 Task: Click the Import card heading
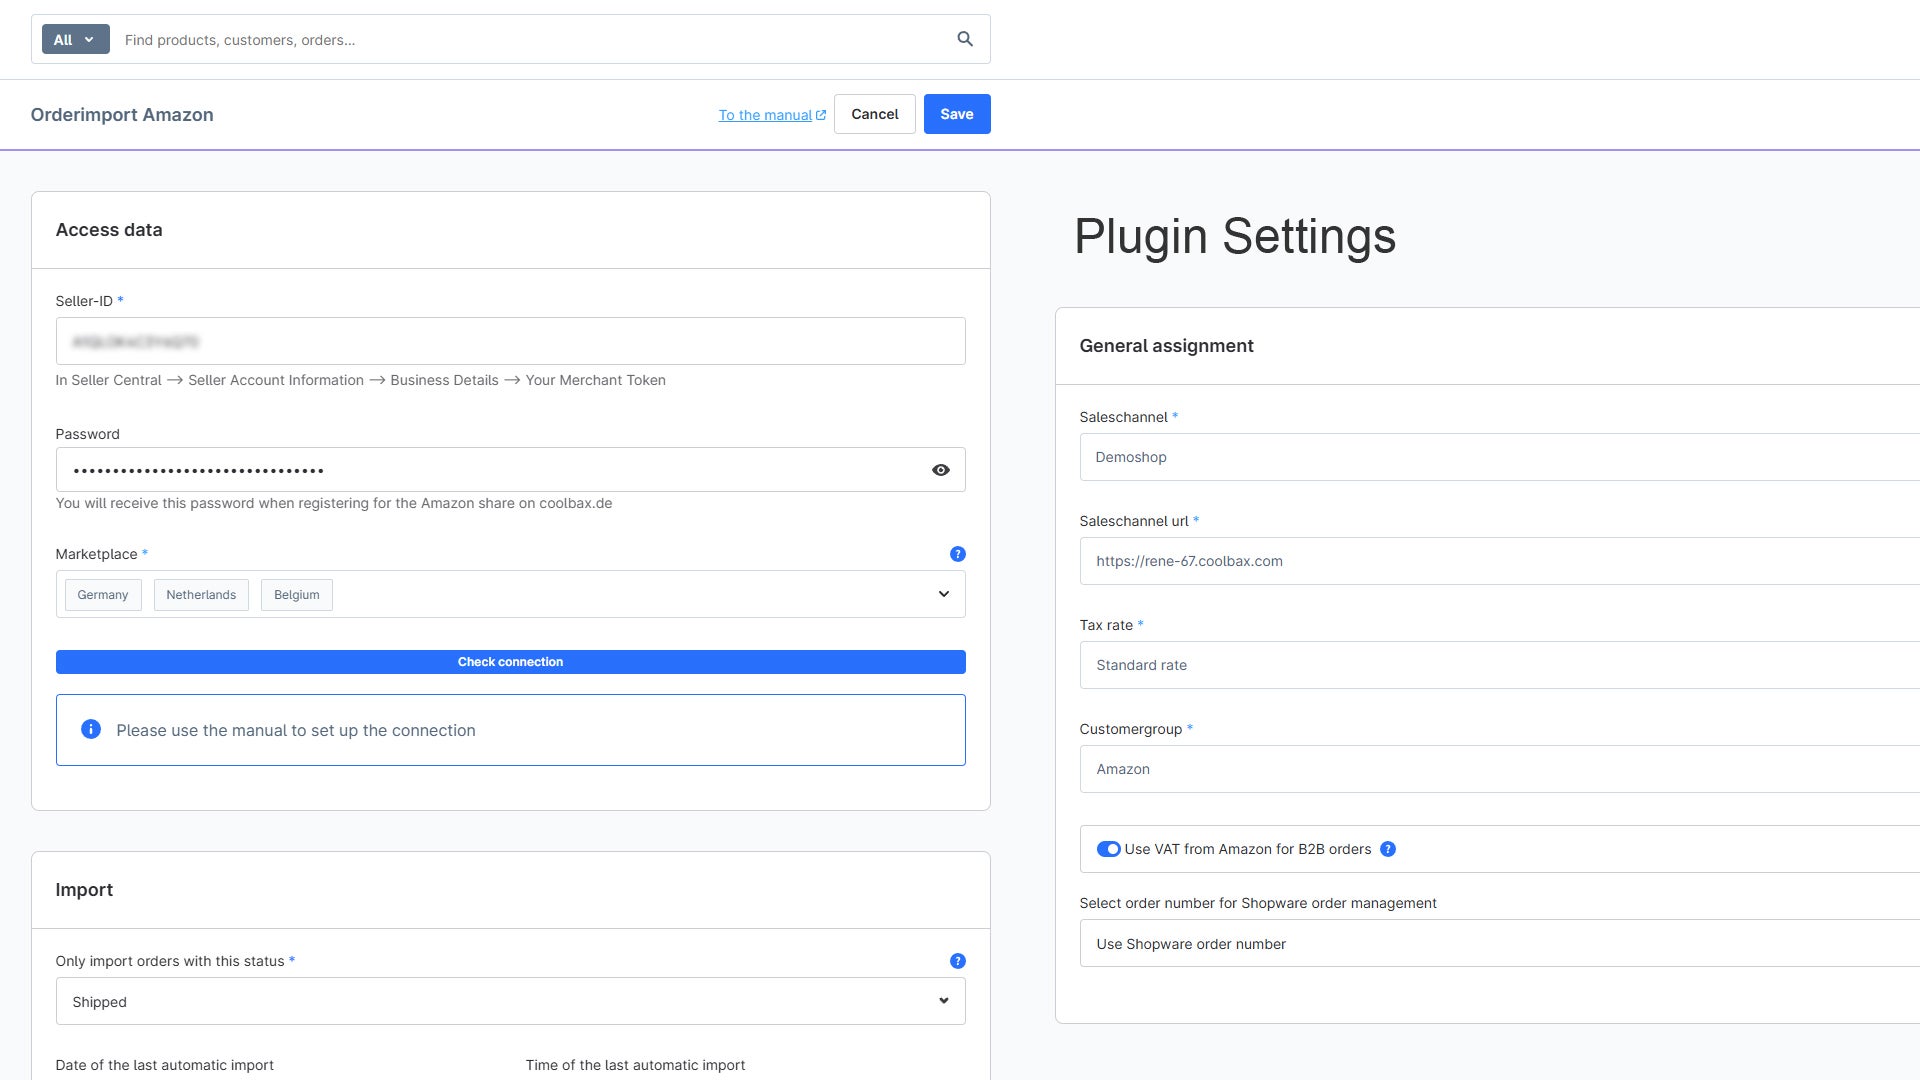[84, 890]
